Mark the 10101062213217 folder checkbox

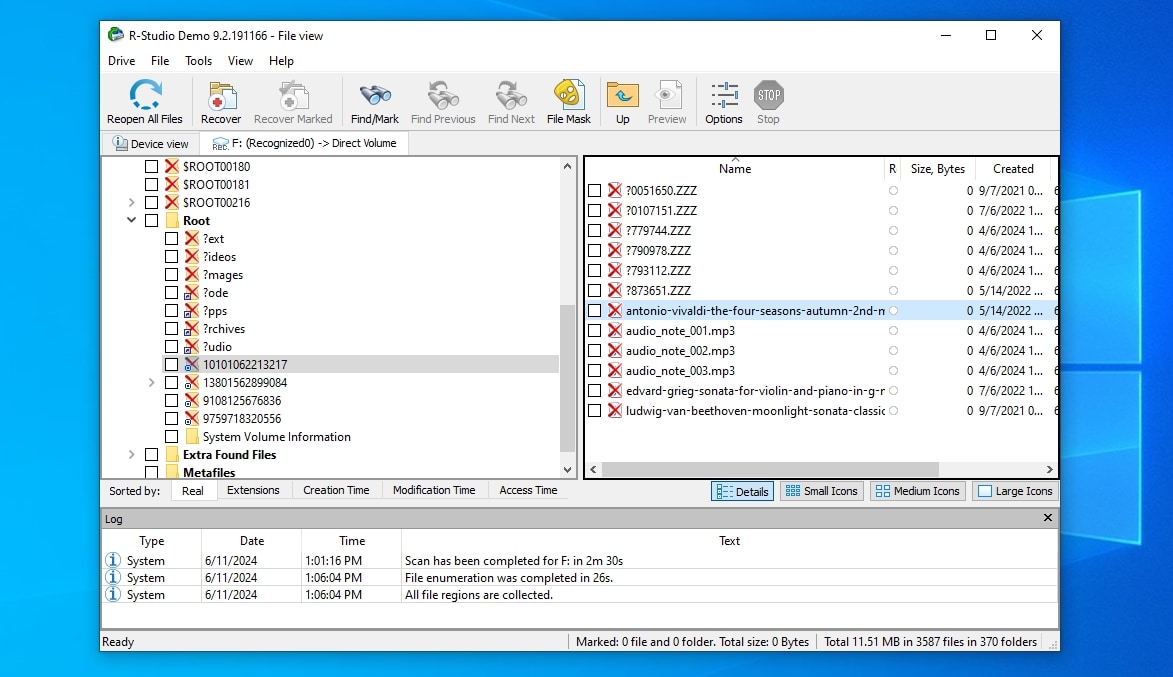[x=171, y=364]
